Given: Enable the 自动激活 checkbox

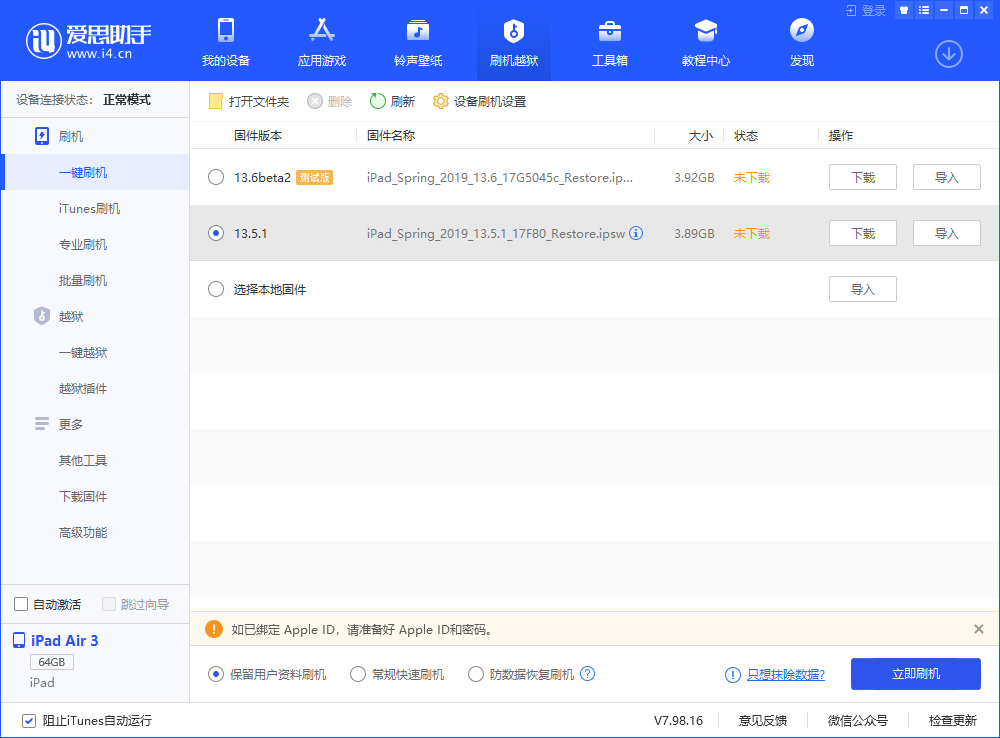Looking at the screenshot, I should [19, 603].
